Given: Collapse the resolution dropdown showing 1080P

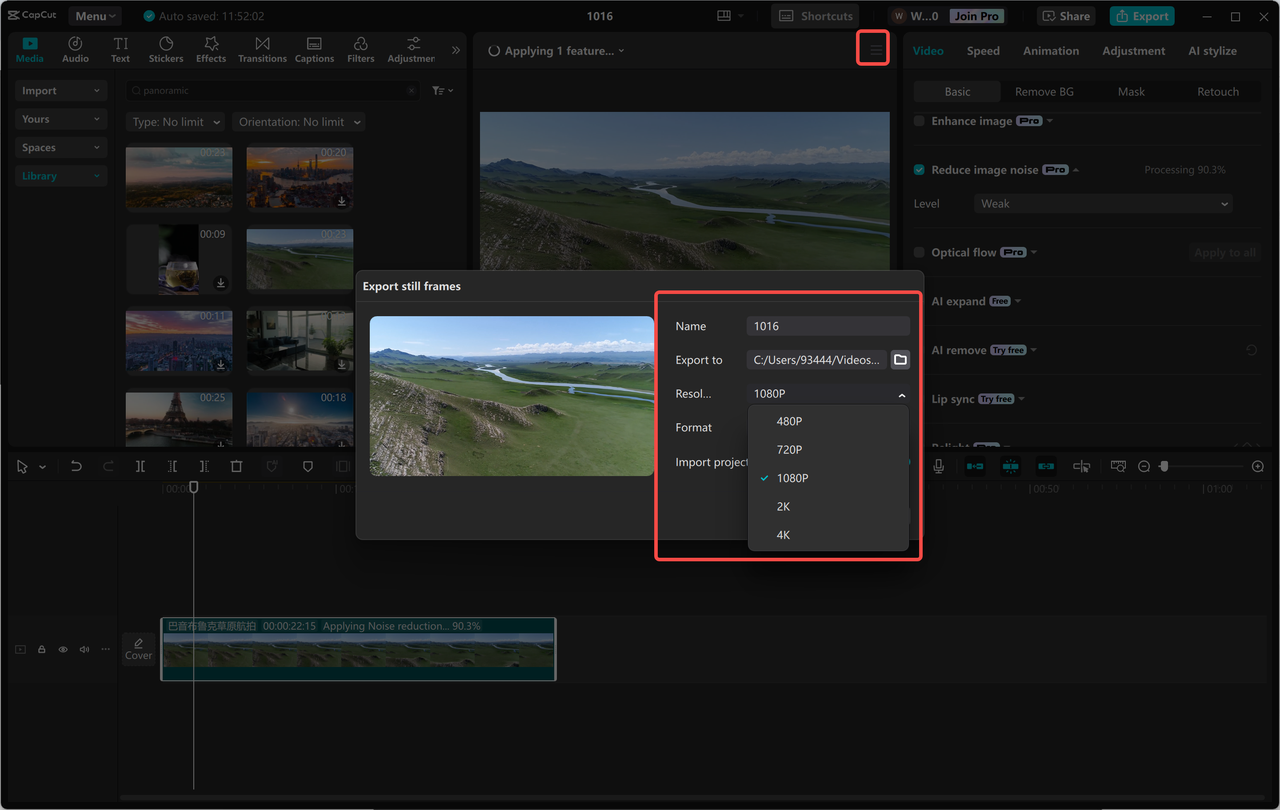Looking at the screenshot, I should pyautogui.click(x=827, y=393).
